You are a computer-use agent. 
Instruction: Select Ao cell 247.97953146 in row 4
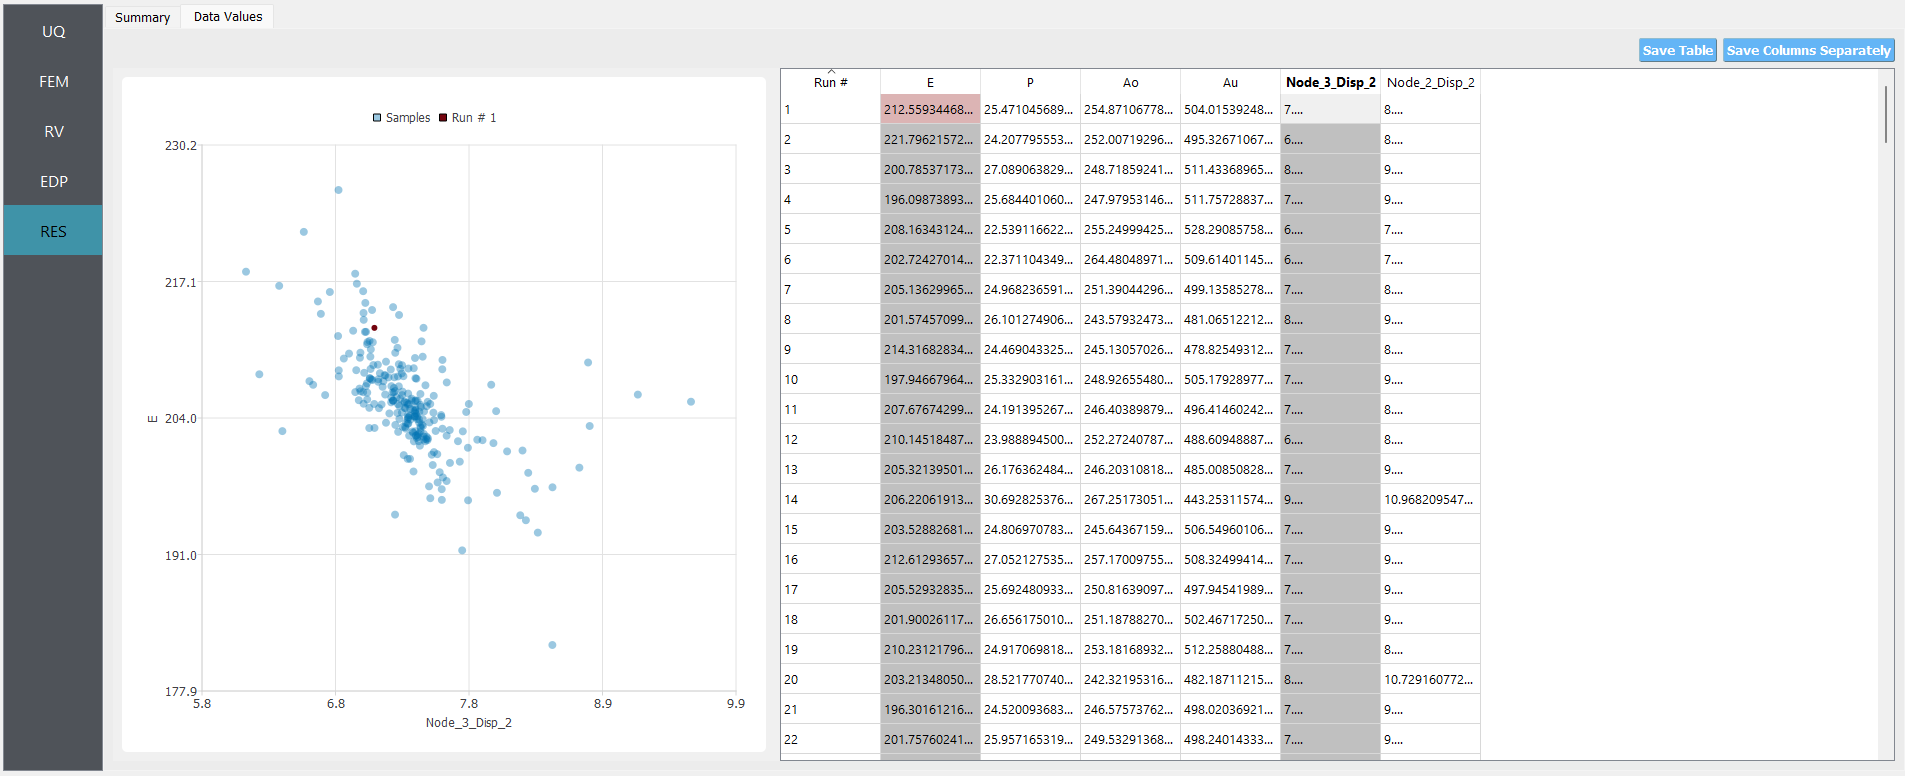(x=1130, y=199)
